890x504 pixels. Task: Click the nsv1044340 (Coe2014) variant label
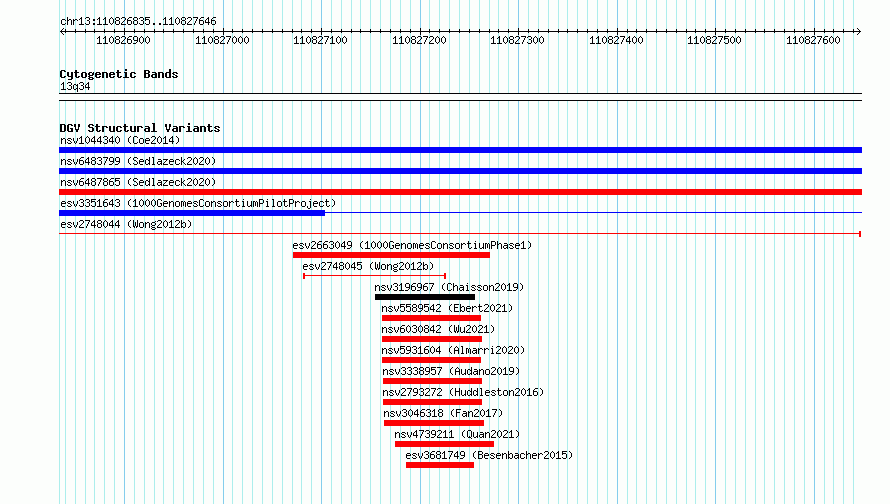coord(120,140)
